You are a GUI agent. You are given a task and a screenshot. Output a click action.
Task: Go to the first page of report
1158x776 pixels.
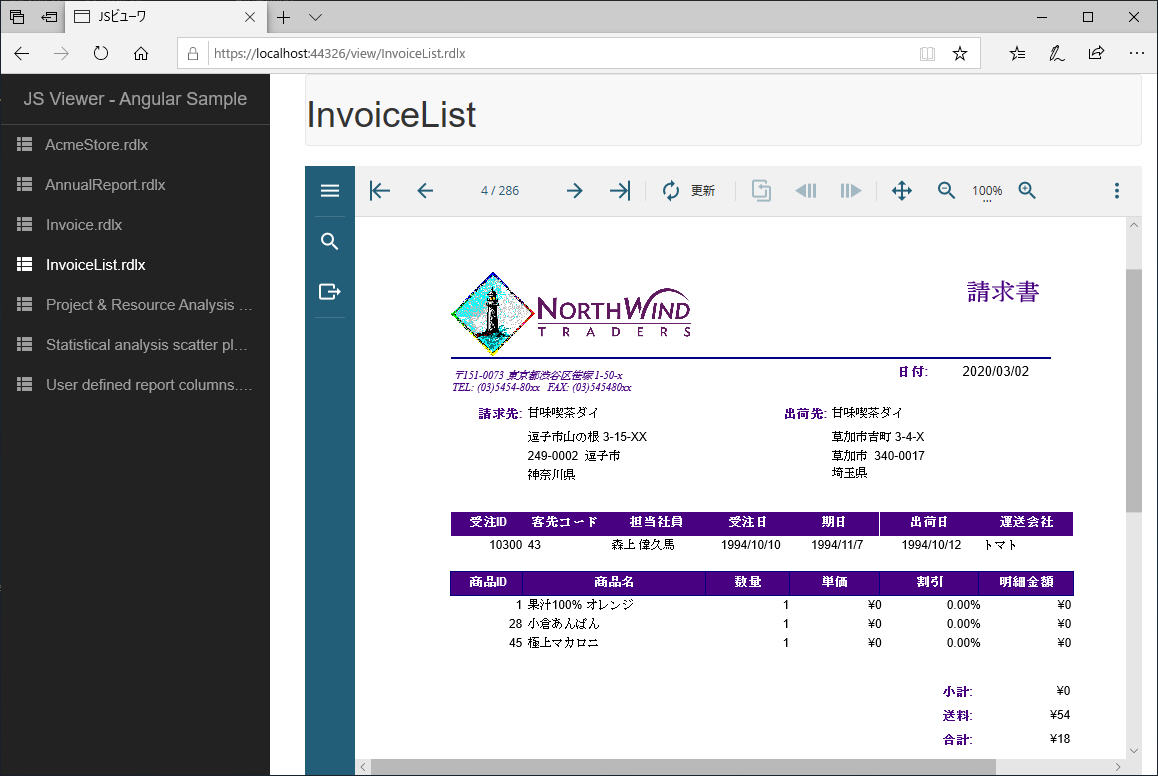[x=380, y=191]
